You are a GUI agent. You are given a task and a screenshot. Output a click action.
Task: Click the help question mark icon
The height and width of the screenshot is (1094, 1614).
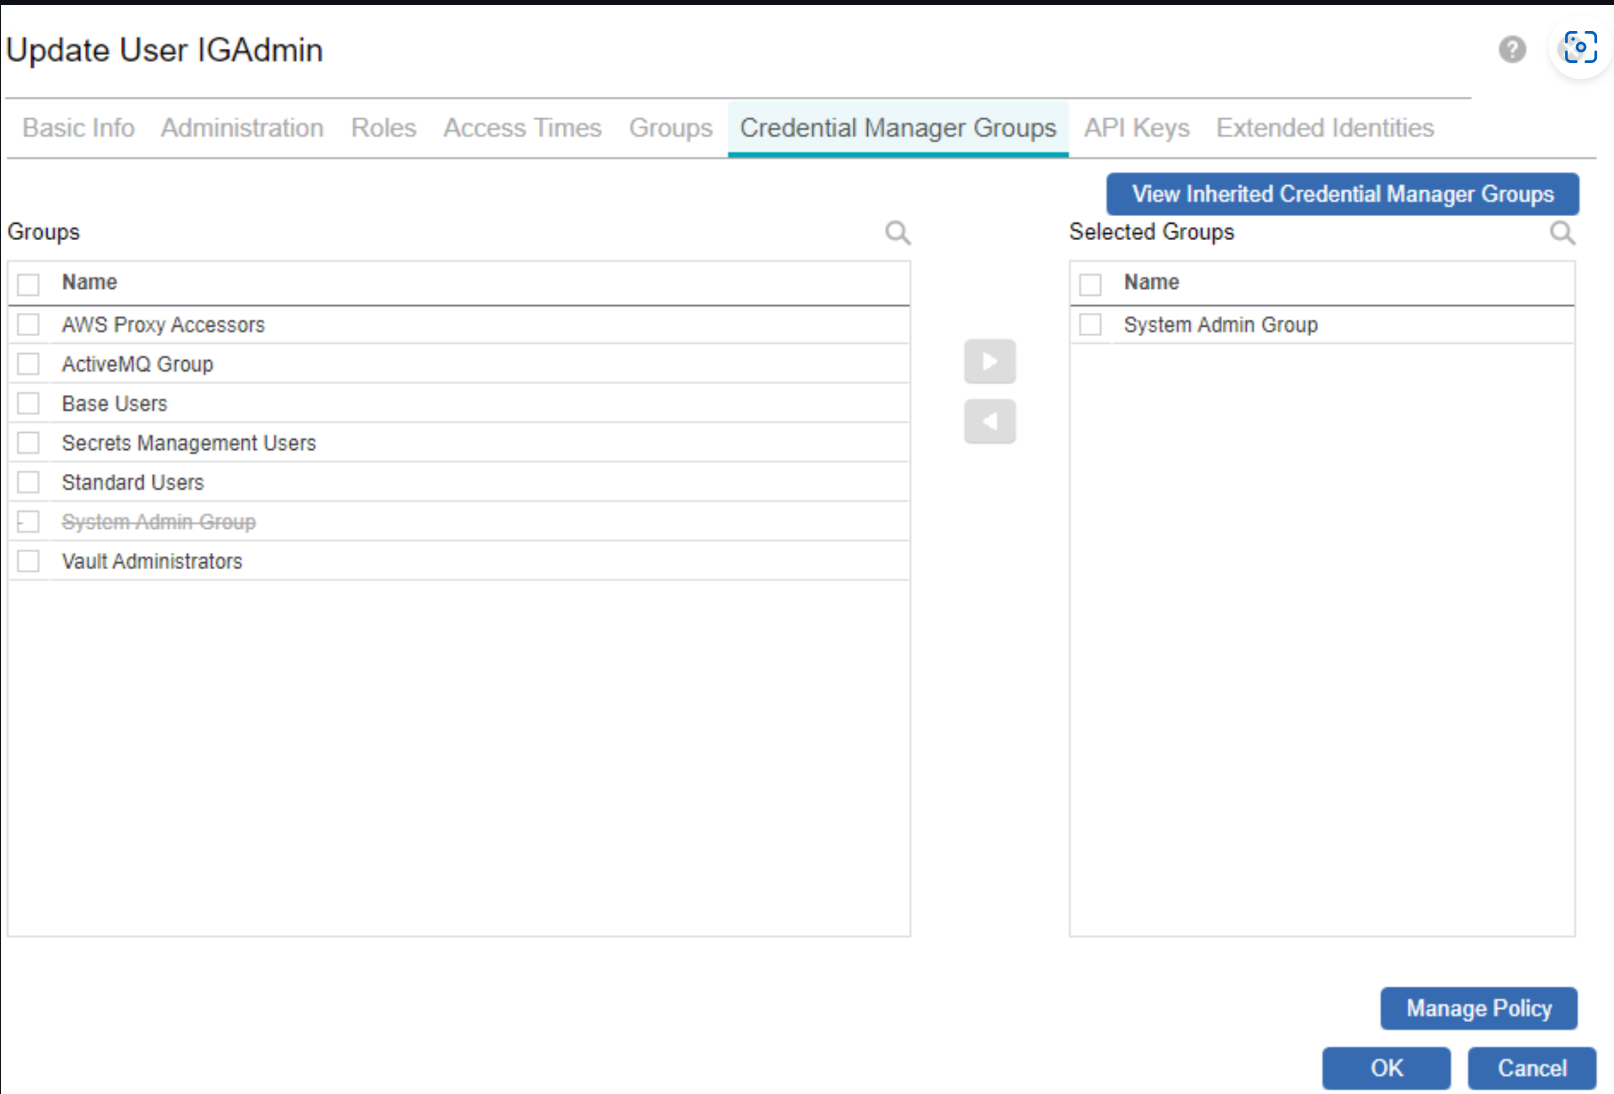click(1512, 49)
